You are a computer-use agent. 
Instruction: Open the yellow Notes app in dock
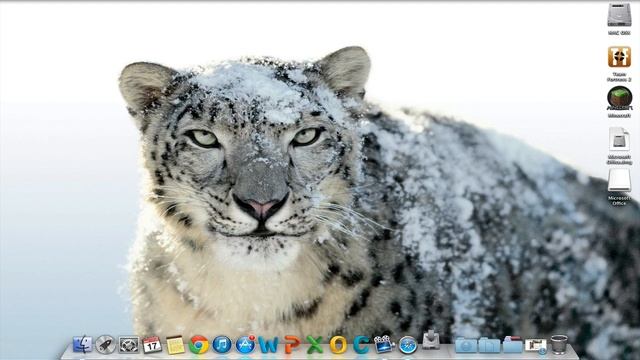pyautogui.click(x=176, y=345)
